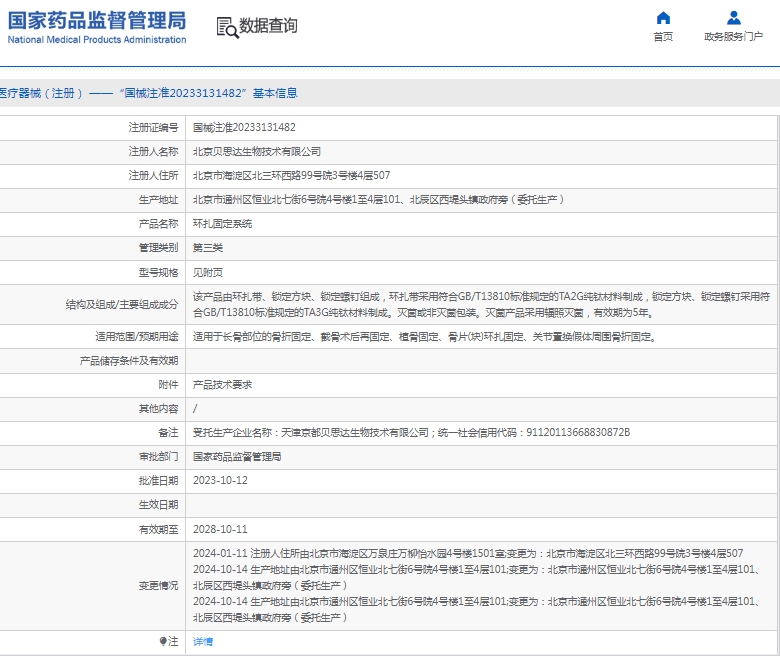The width and height of the screenshot is (780, 659).
Task: Select registration number value 国械注准20233131482
Action: 244,127
